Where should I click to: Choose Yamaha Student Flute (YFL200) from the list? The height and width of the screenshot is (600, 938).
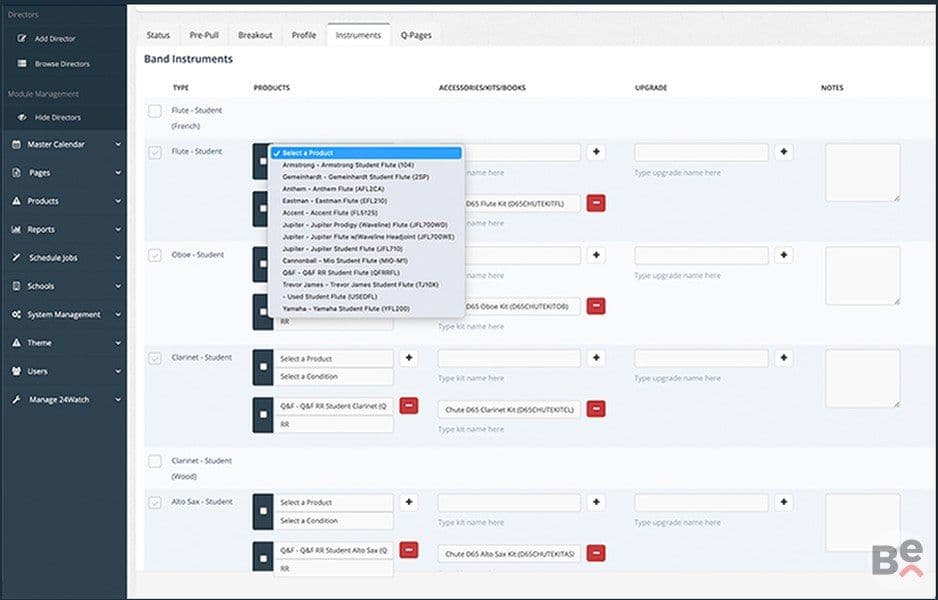(367, 309)
